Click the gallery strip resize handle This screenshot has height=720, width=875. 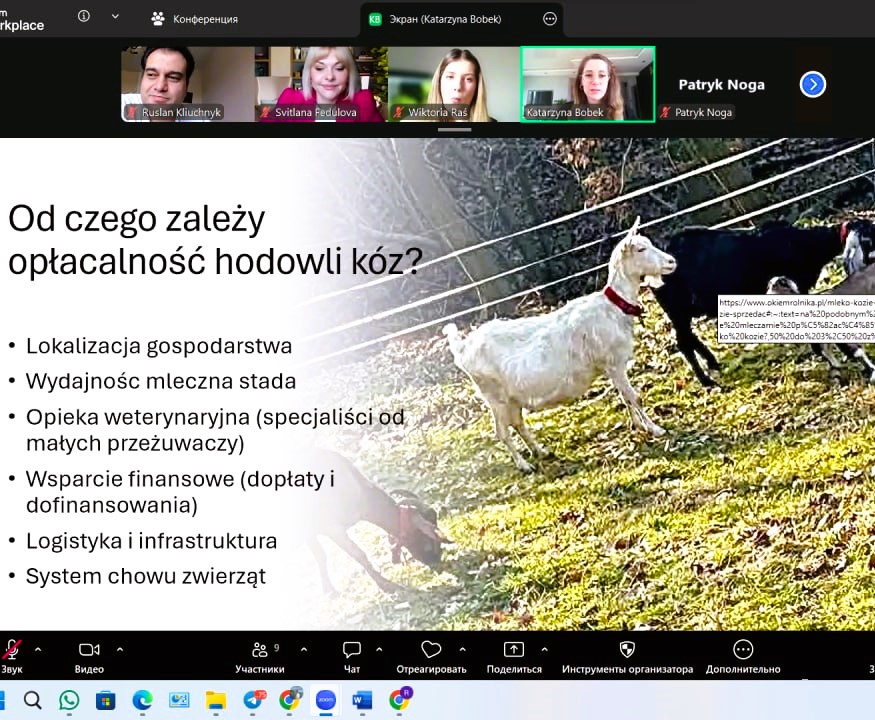[x=454, y=130]
